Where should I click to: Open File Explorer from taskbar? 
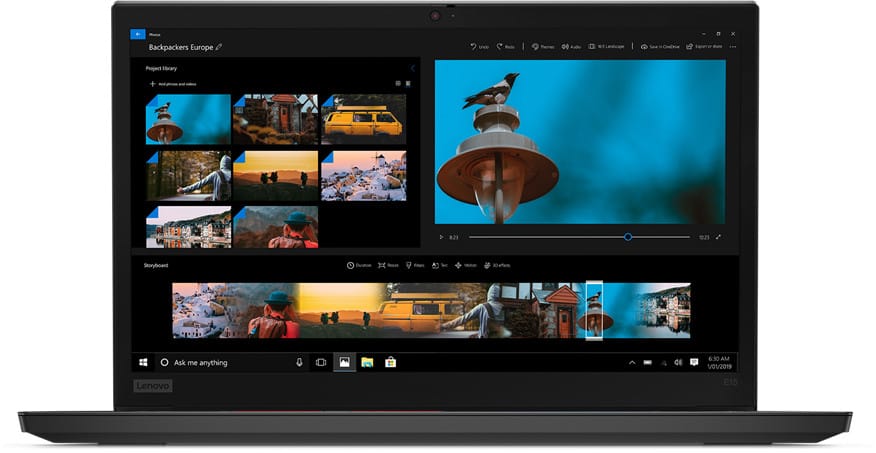[x=367, y=363]
